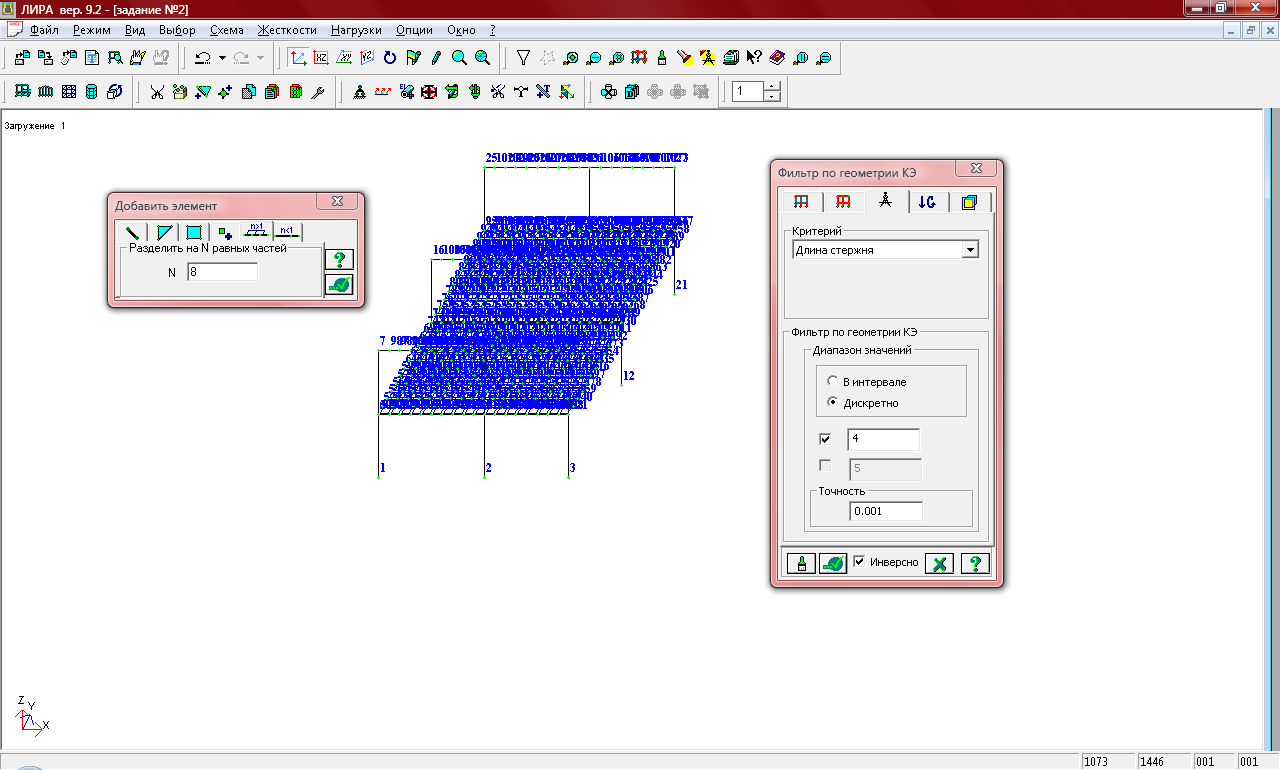
Task: Click the red grid nodes icon in top toolbar
Action: pyautogui.click(x=639, y=58)
